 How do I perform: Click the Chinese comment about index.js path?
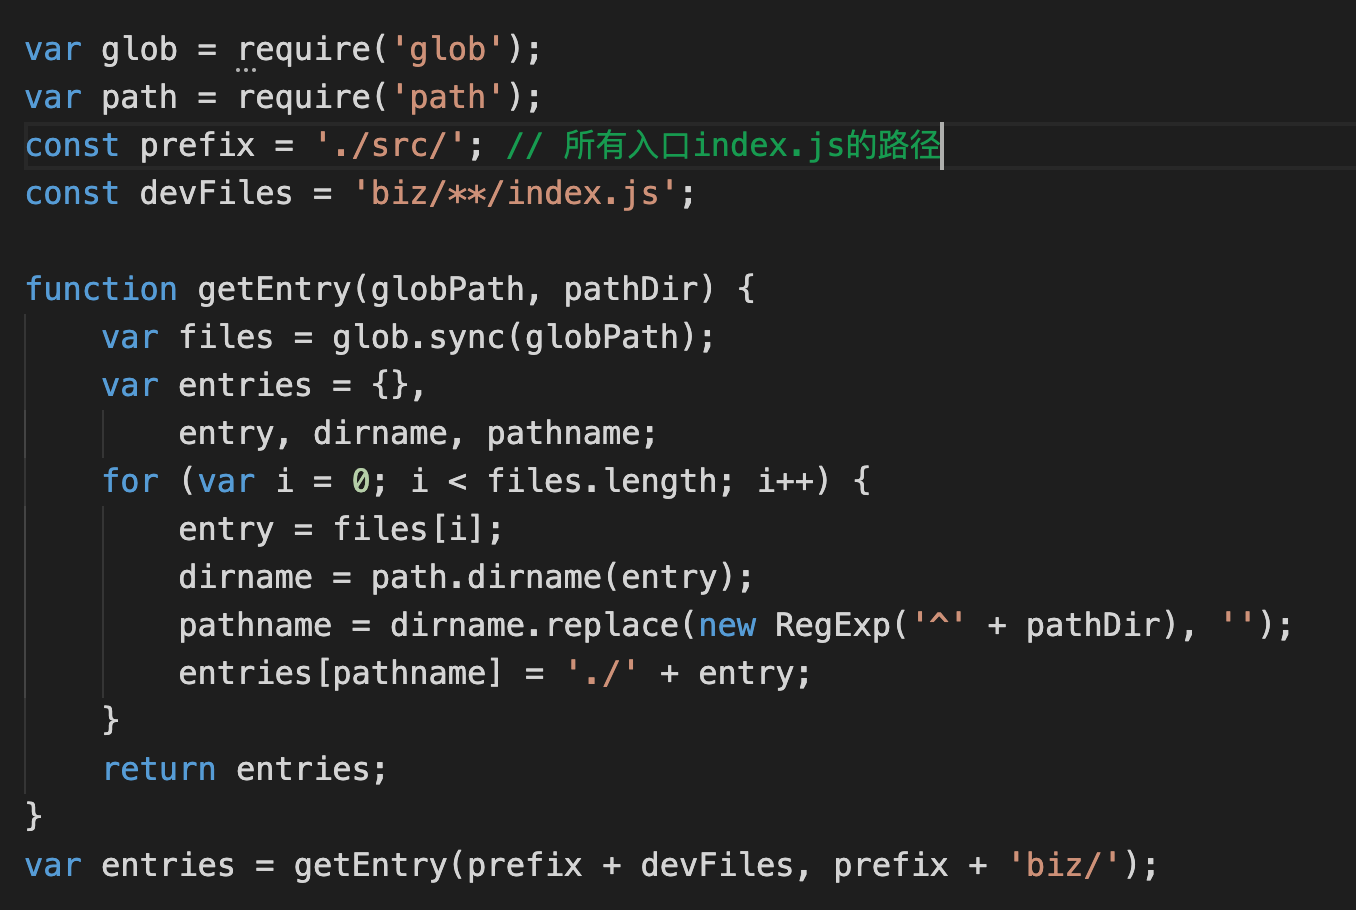(724, 145)
